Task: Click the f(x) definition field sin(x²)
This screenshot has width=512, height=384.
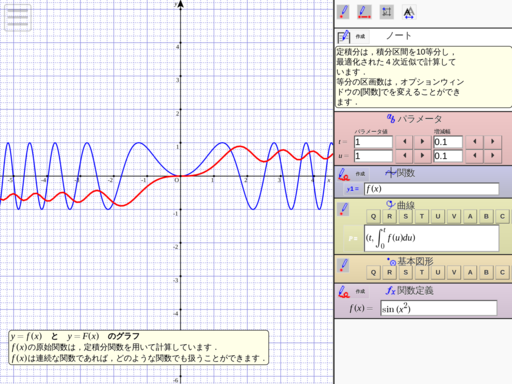Action: coord(439,308)
